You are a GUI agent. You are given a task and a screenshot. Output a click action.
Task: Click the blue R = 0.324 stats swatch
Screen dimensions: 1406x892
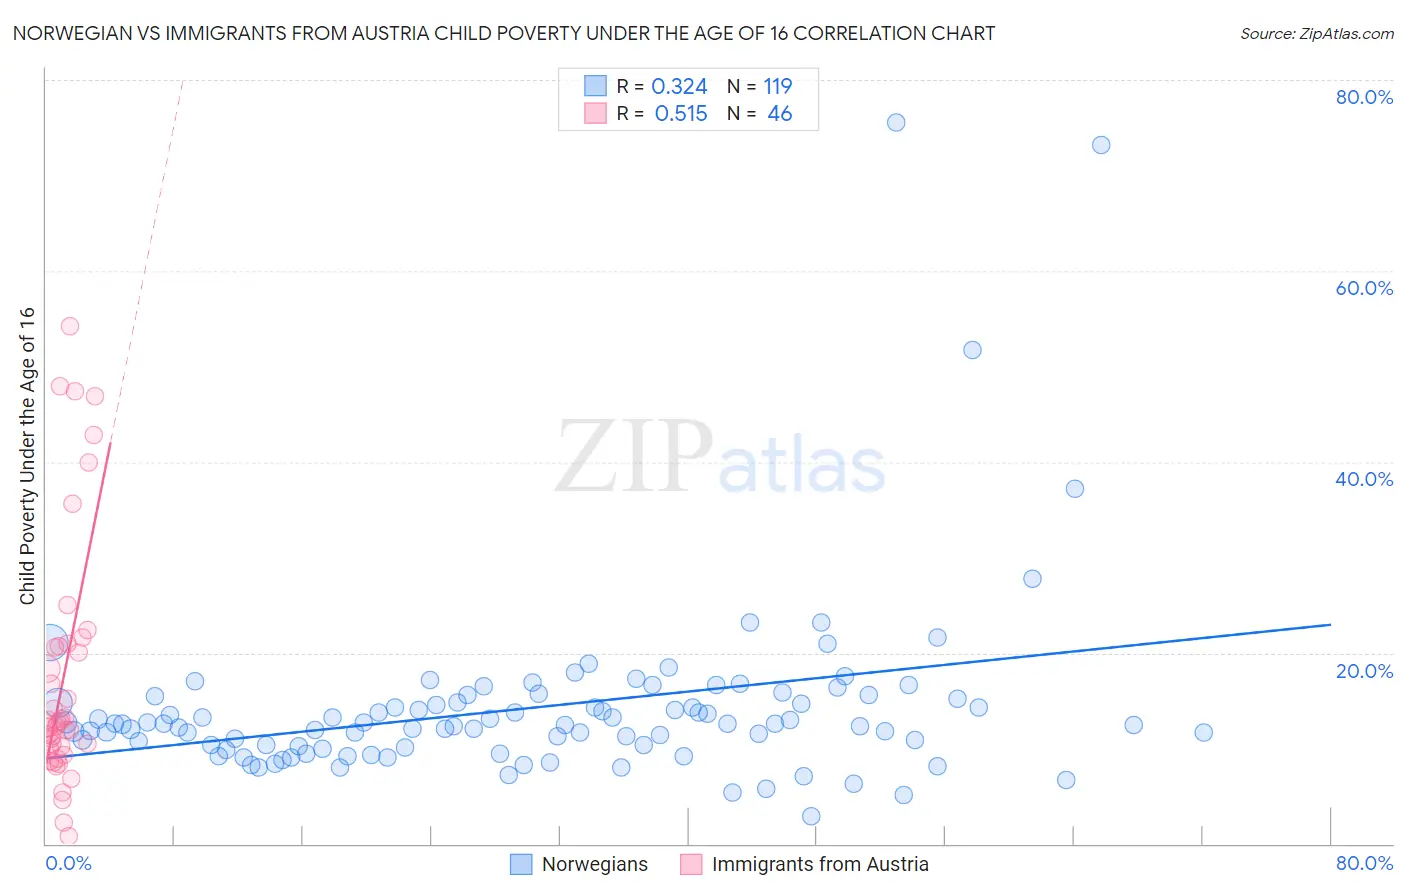point(596,86)
